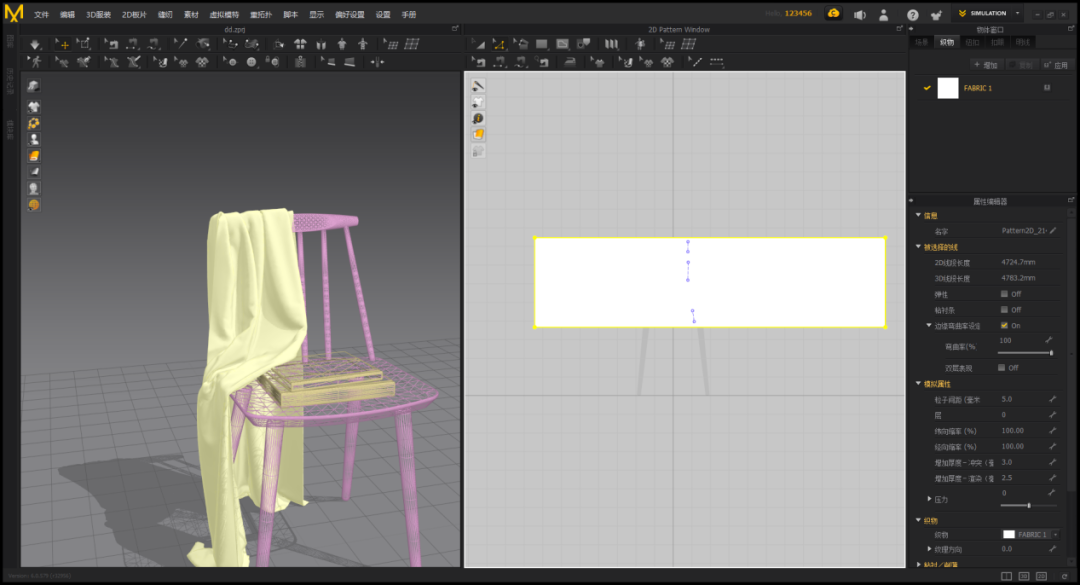Uncheck the 边缘弯曲率设定 checkbox
Screen dimensions: 1080x585
point(1004,326)
